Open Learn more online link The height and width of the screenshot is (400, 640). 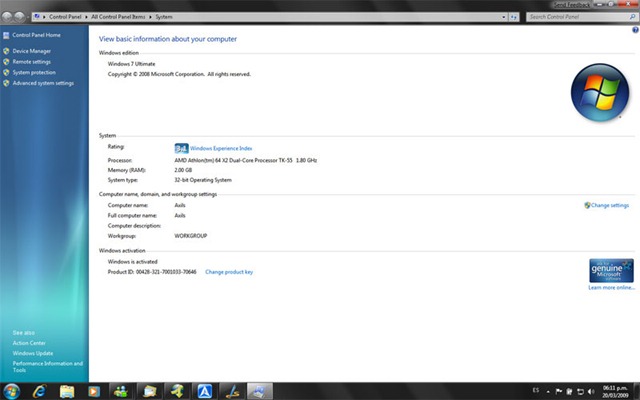pyautogui.click(x=611, y=287)
